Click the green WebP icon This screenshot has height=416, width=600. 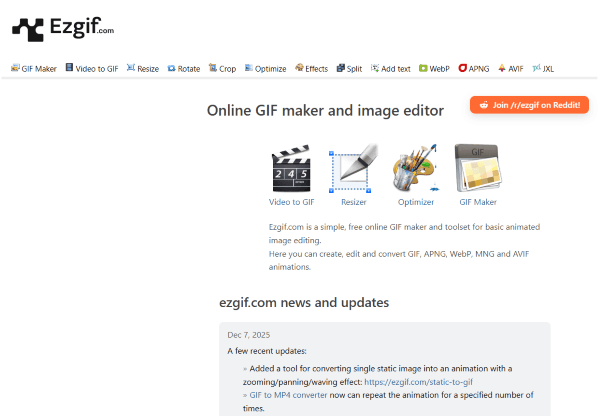pyautogui.click(x=423, y=68)
